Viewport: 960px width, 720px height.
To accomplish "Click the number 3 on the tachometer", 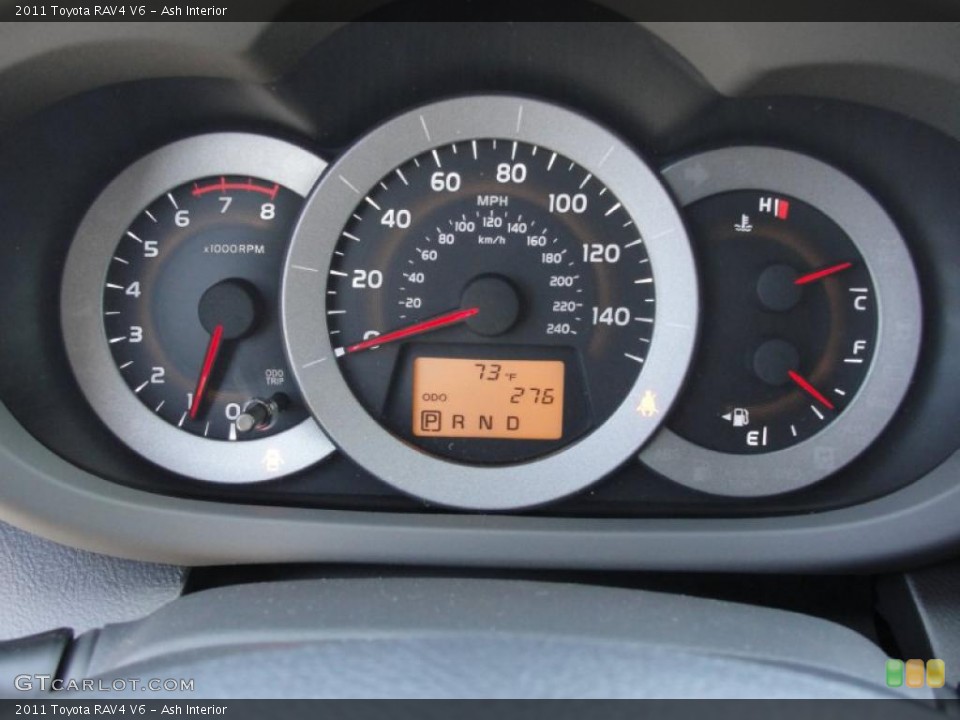I will [x=136, y=334].
